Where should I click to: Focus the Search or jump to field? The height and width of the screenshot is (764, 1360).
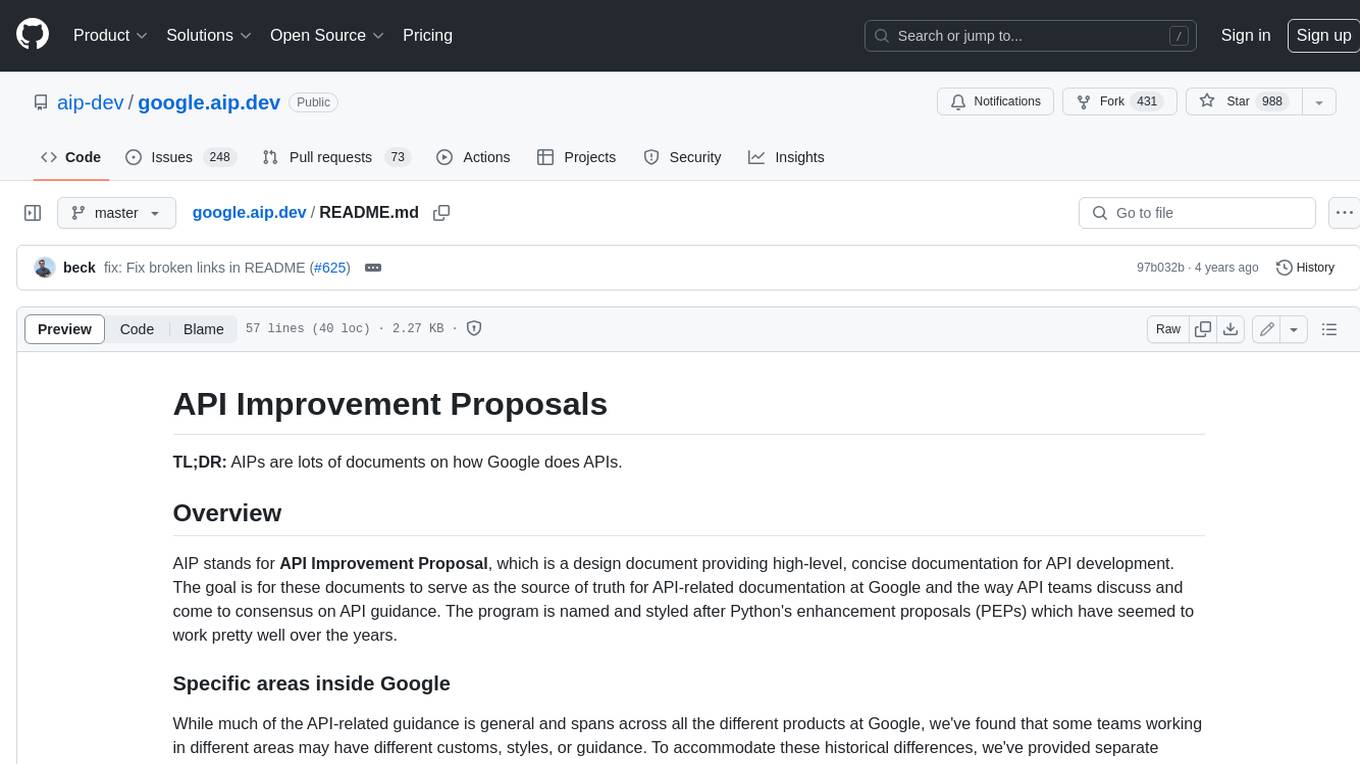click(x=1031, y=36)
